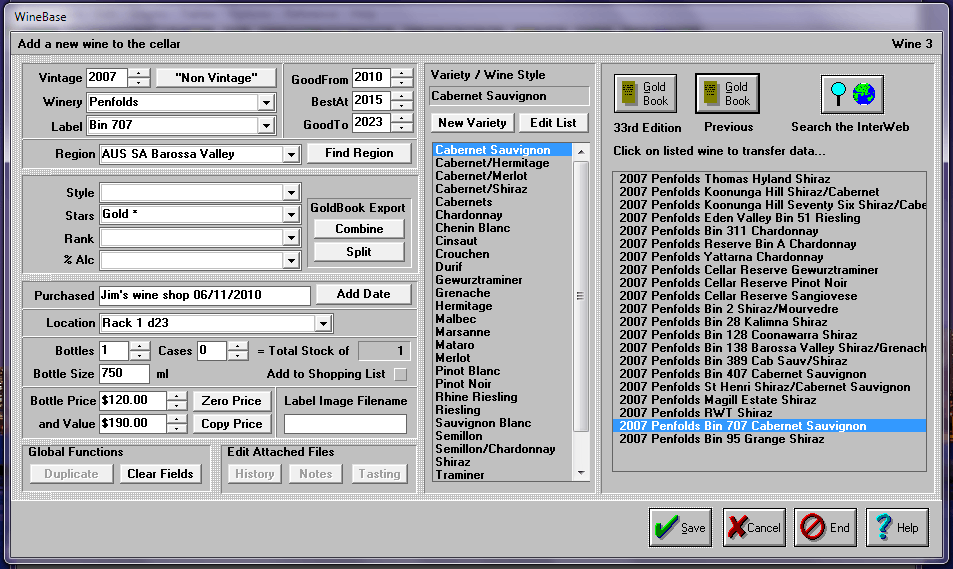Expand the Label dropdown

click(266, 126)
